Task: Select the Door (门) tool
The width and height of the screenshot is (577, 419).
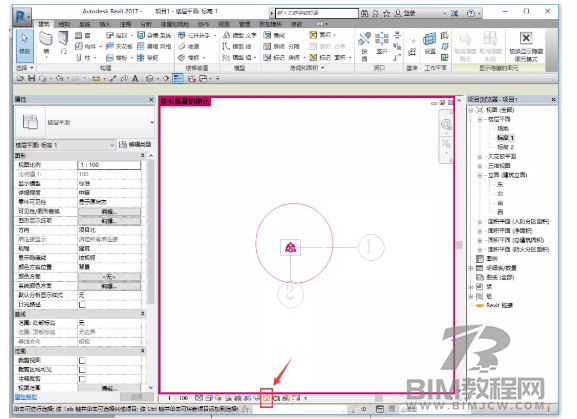Action: click(63, 43)
